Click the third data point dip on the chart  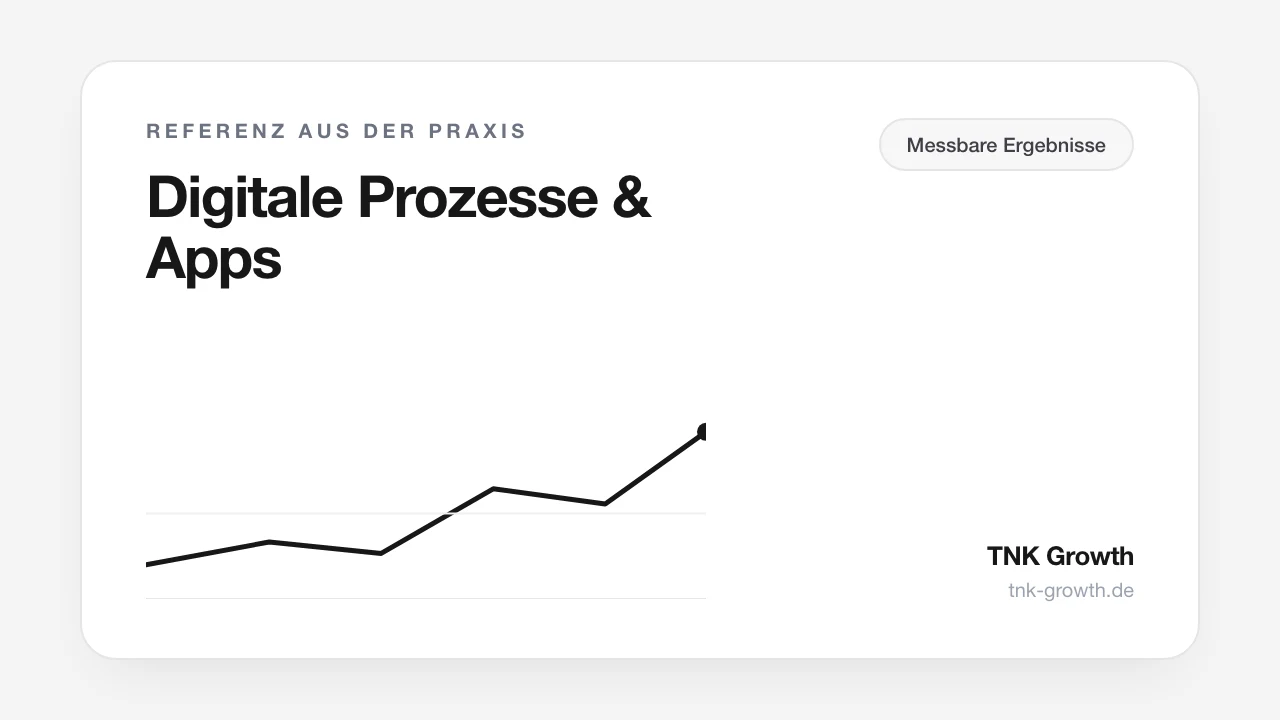point(381,553)
